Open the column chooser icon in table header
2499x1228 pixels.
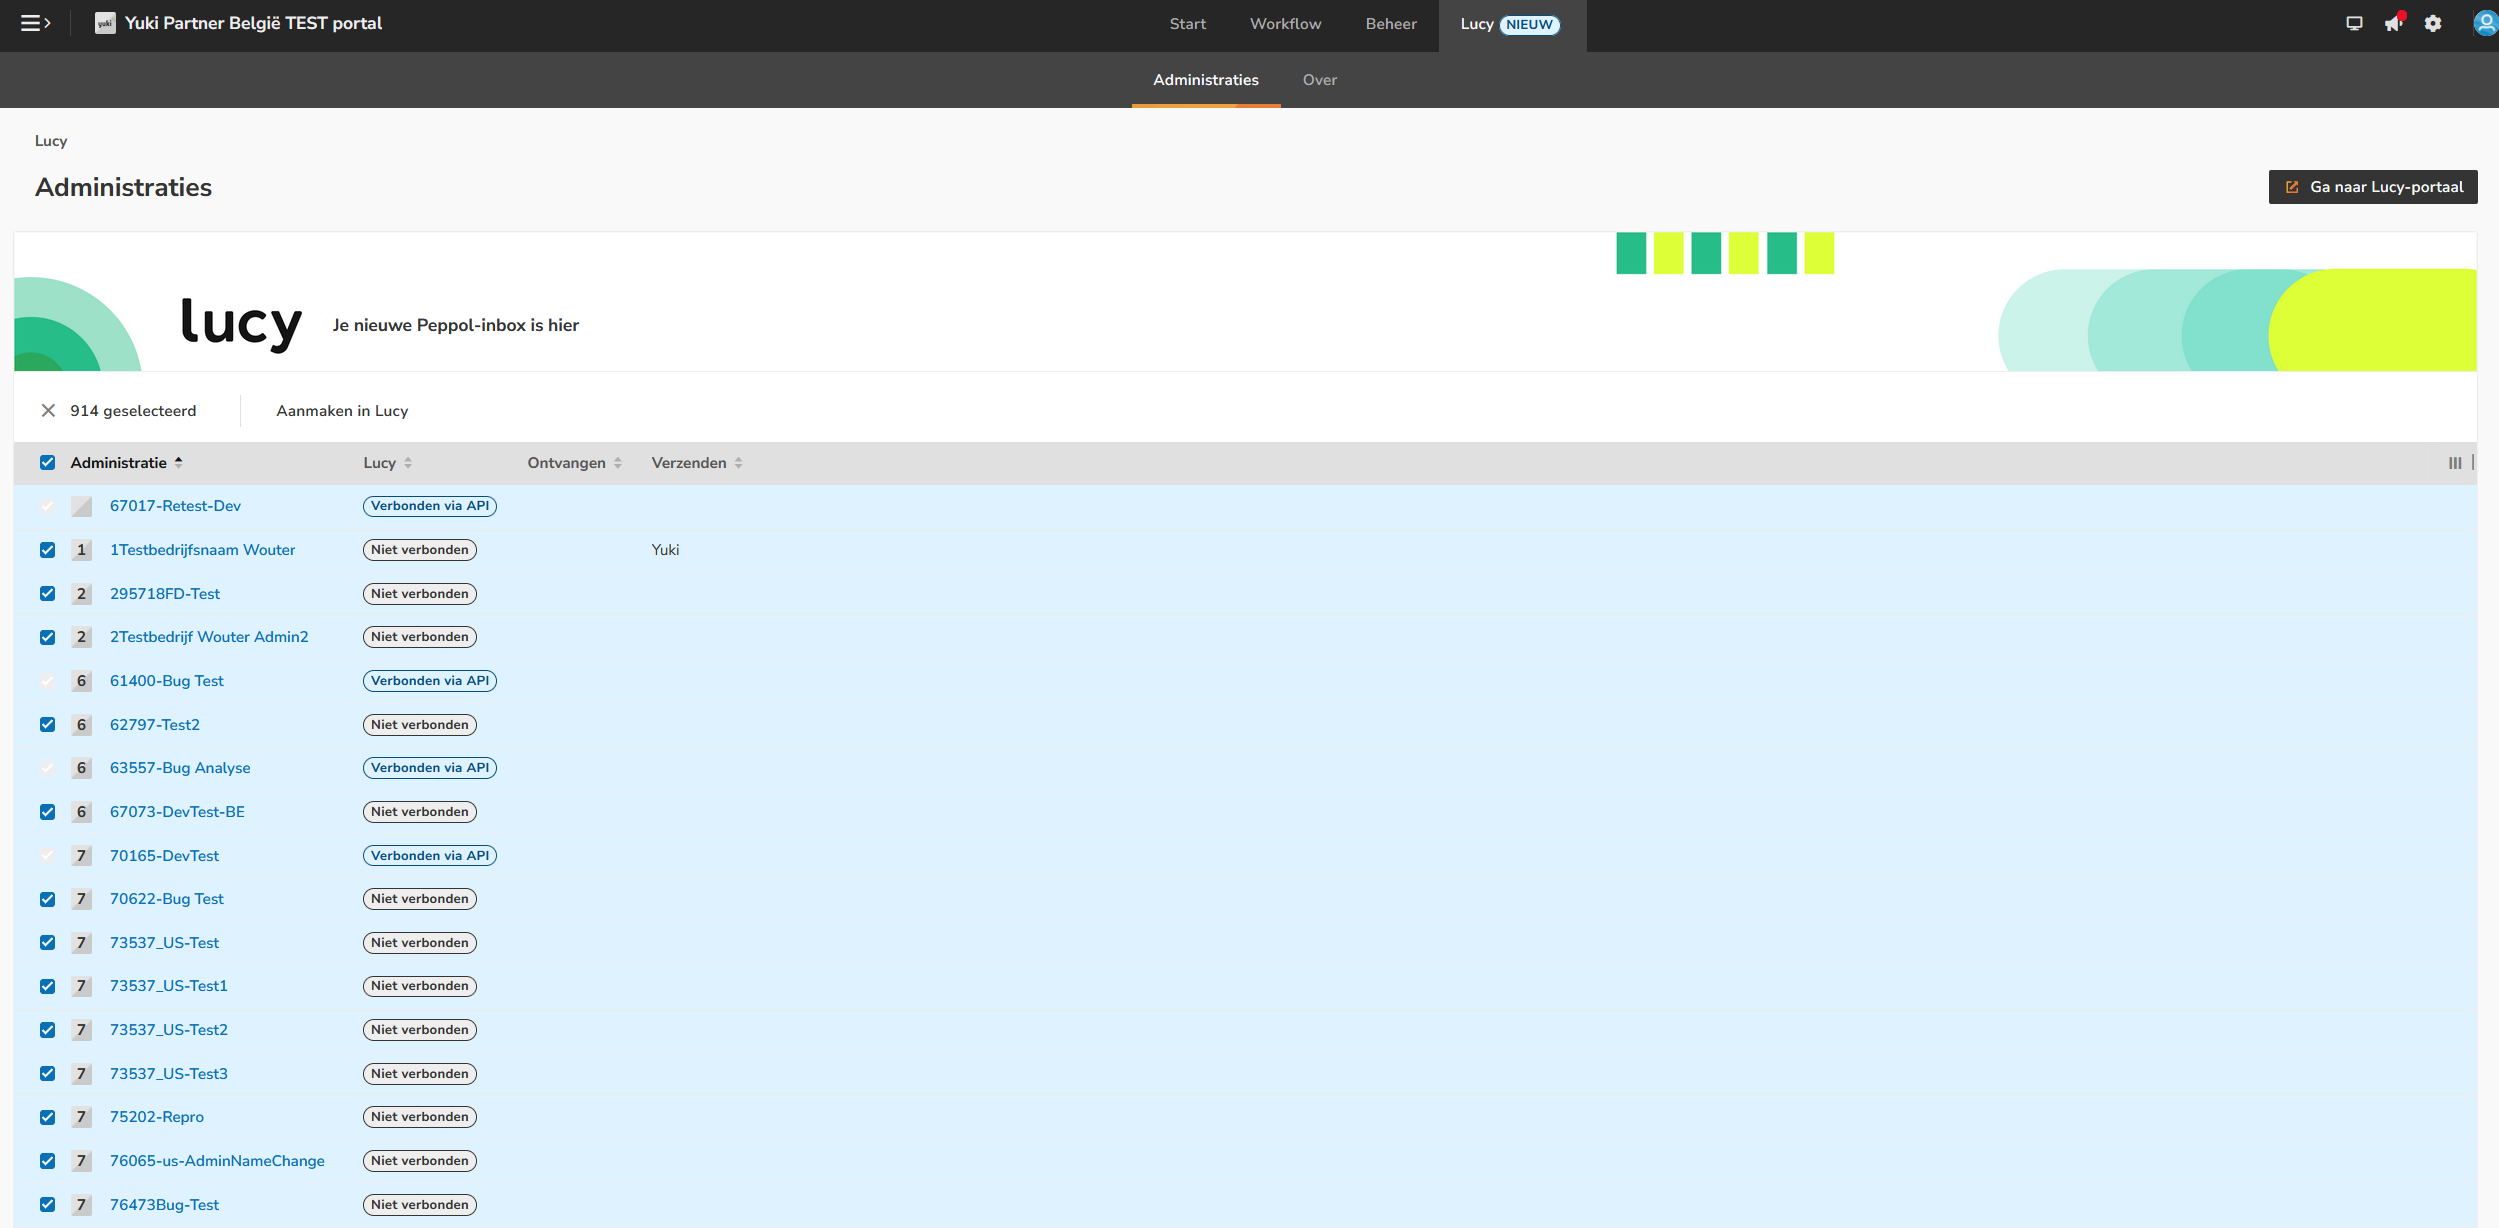pos(2455,463)
